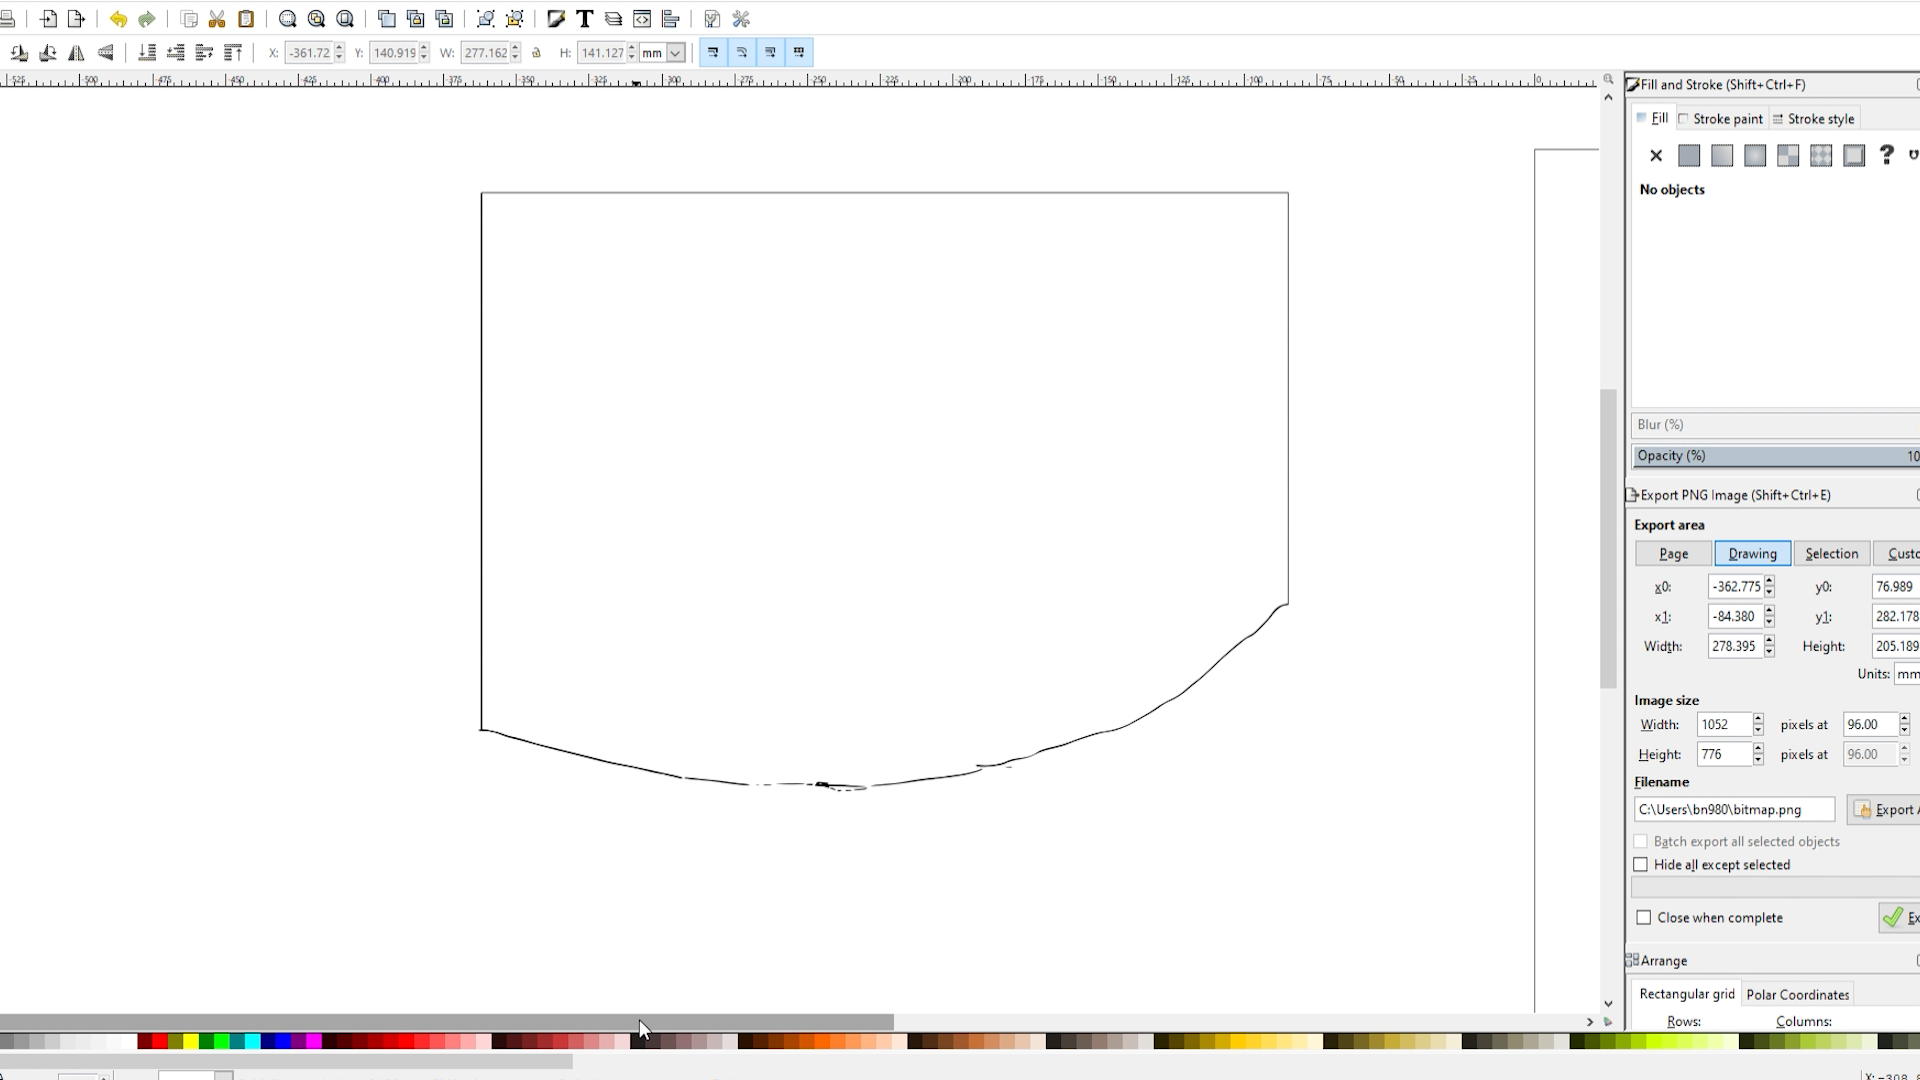This screenshot has width=1920, height=1080.
Task: Open the Text and Font dialog icon
Action: click(585, 19)
